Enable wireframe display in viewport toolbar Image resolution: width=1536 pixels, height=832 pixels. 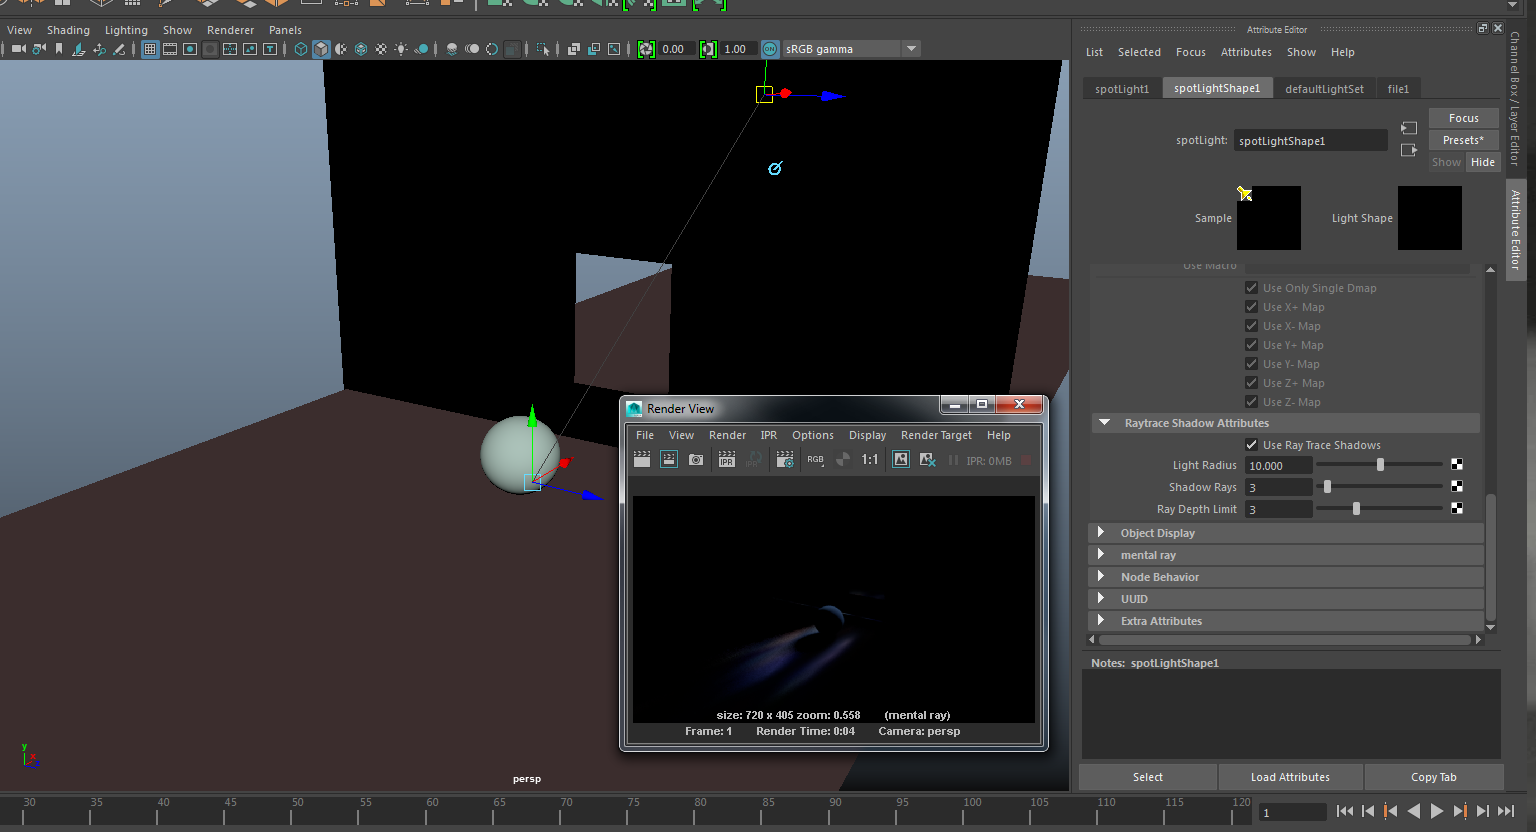click(x=300, y=49)
